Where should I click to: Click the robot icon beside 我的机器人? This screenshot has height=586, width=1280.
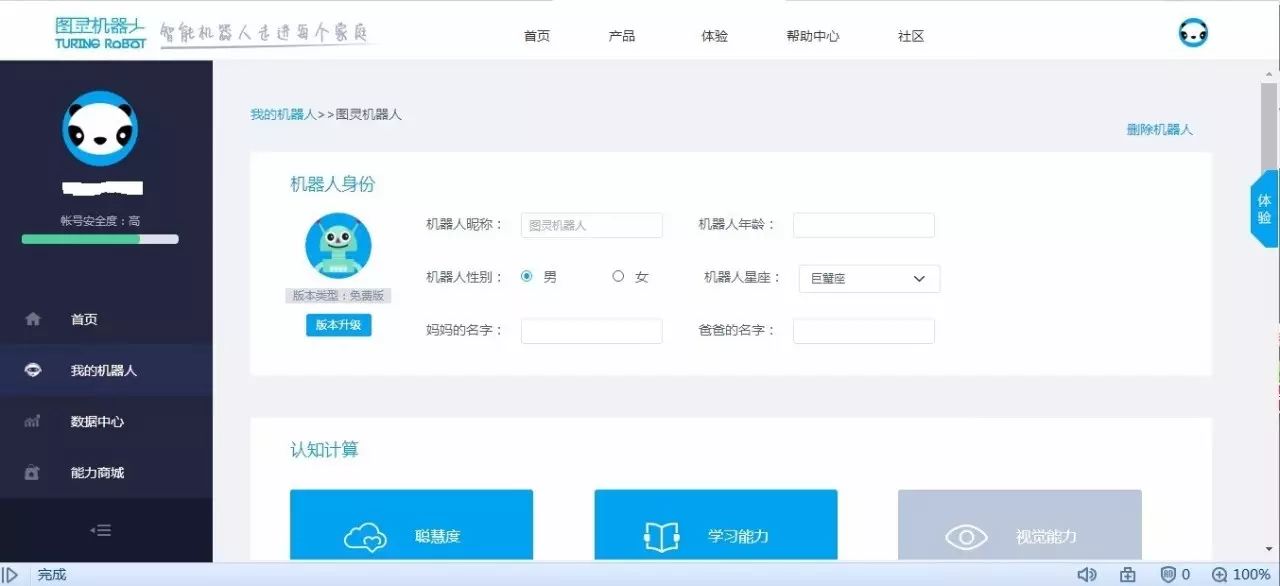click(33, 370)
